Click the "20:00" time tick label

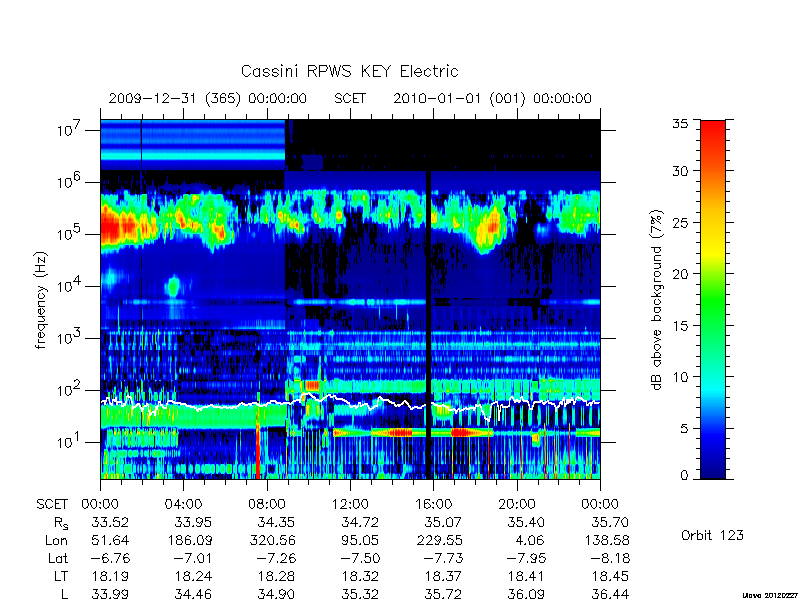pyautogui.click(x=516, y=505)
